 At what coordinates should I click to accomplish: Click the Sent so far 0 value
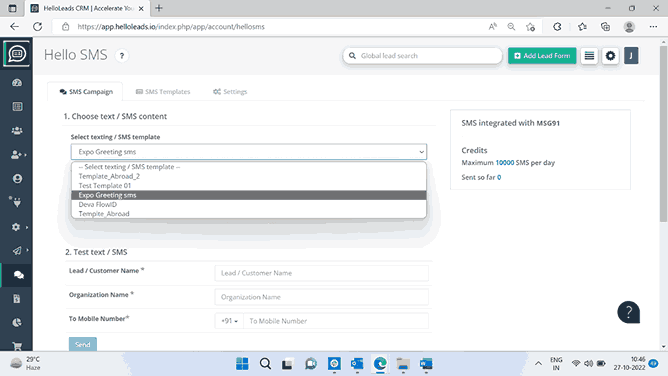point(499,178)
